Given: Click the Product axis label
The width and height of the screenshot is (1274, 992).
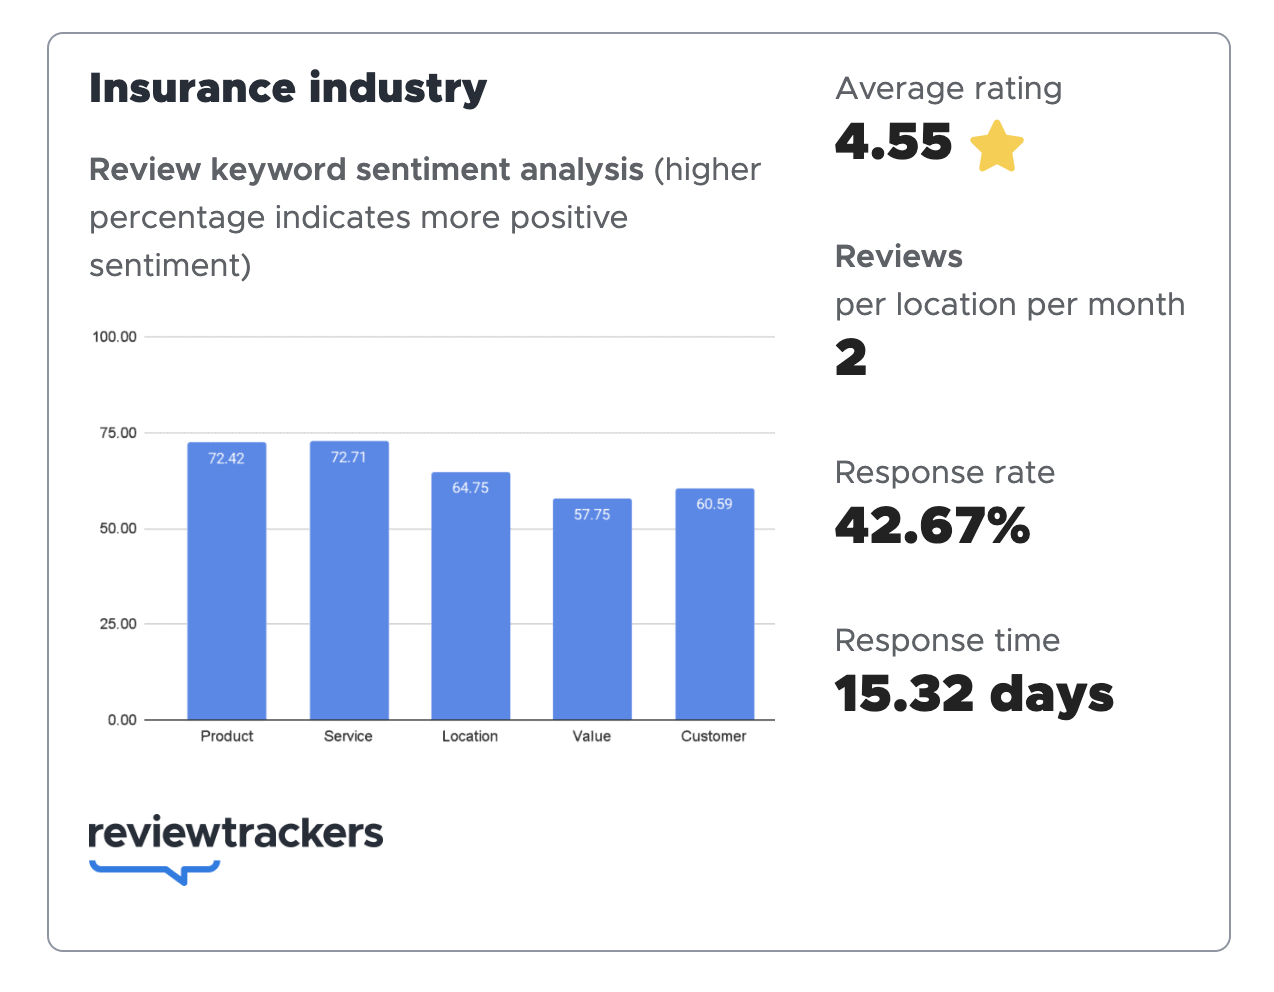Looking at the screenshot, I should pyautogui.click(x=227, y=736).
